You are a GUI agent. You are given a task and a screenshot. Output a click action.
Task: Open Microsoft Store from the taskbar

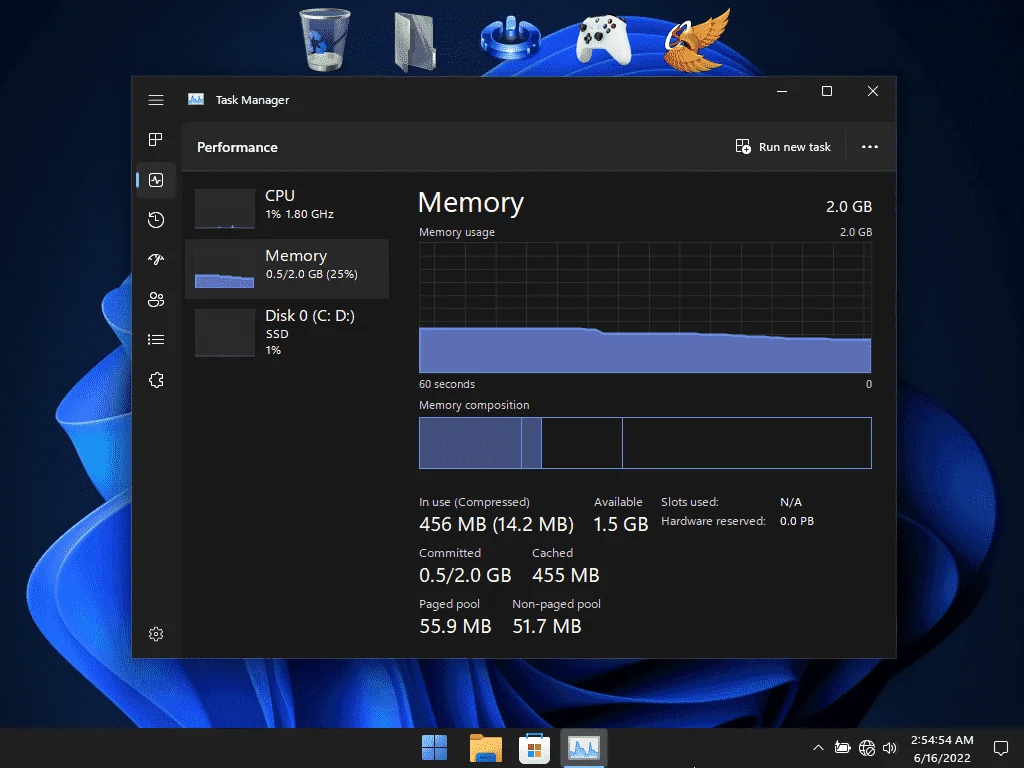click(x=534, y=748)
